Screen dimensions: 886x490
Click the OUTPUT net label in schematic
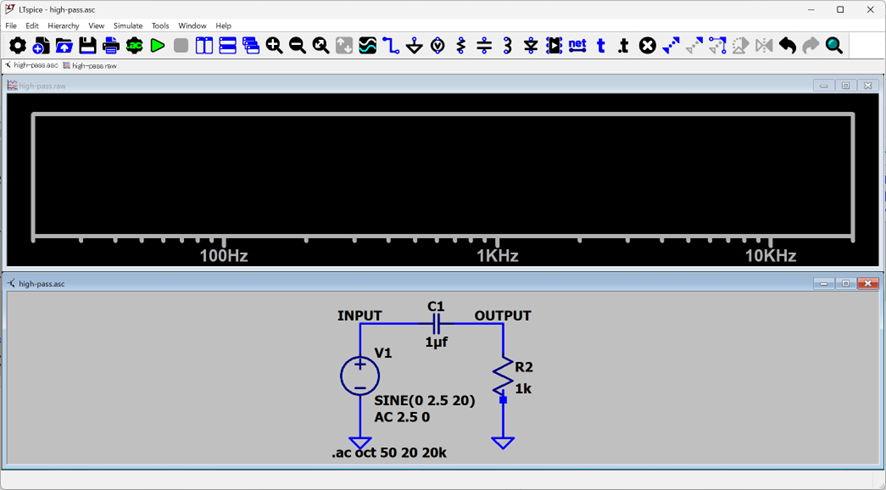(502, 316)
